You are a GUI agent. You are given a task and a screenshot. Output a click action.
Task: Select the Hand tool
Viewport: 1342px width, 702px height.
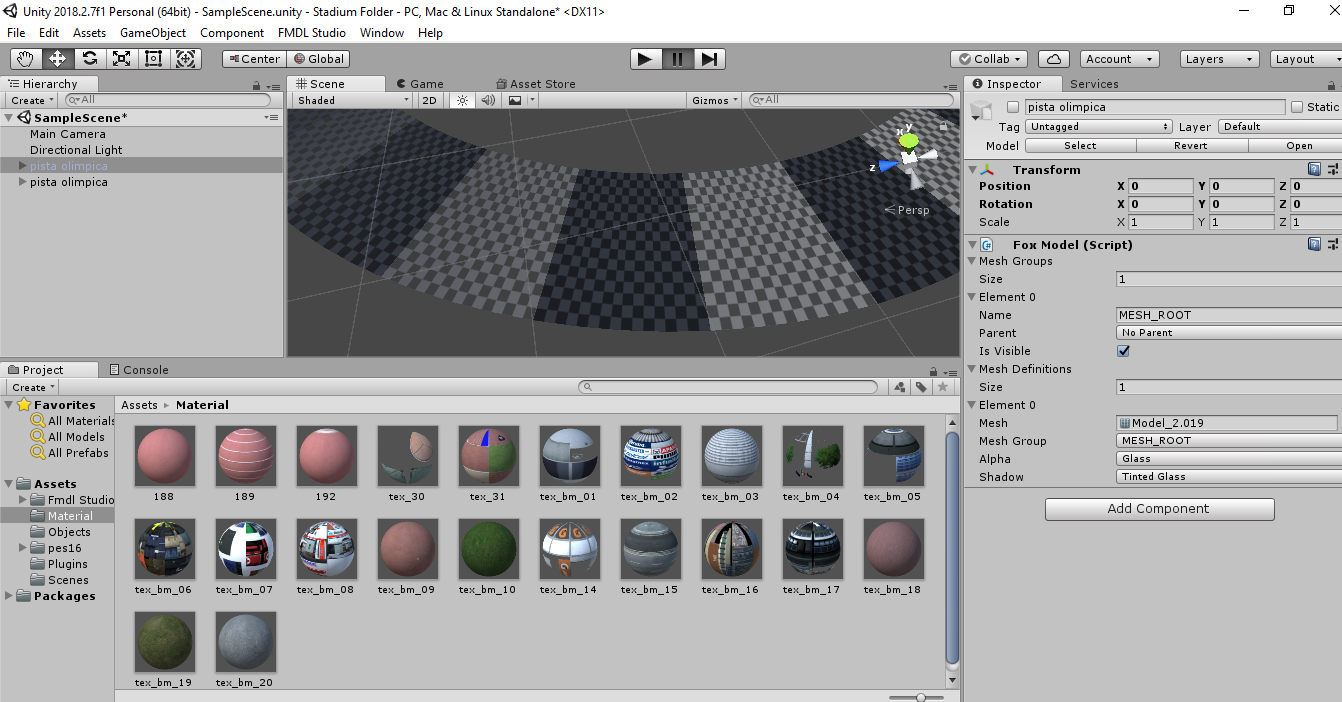tap(25, 59)
